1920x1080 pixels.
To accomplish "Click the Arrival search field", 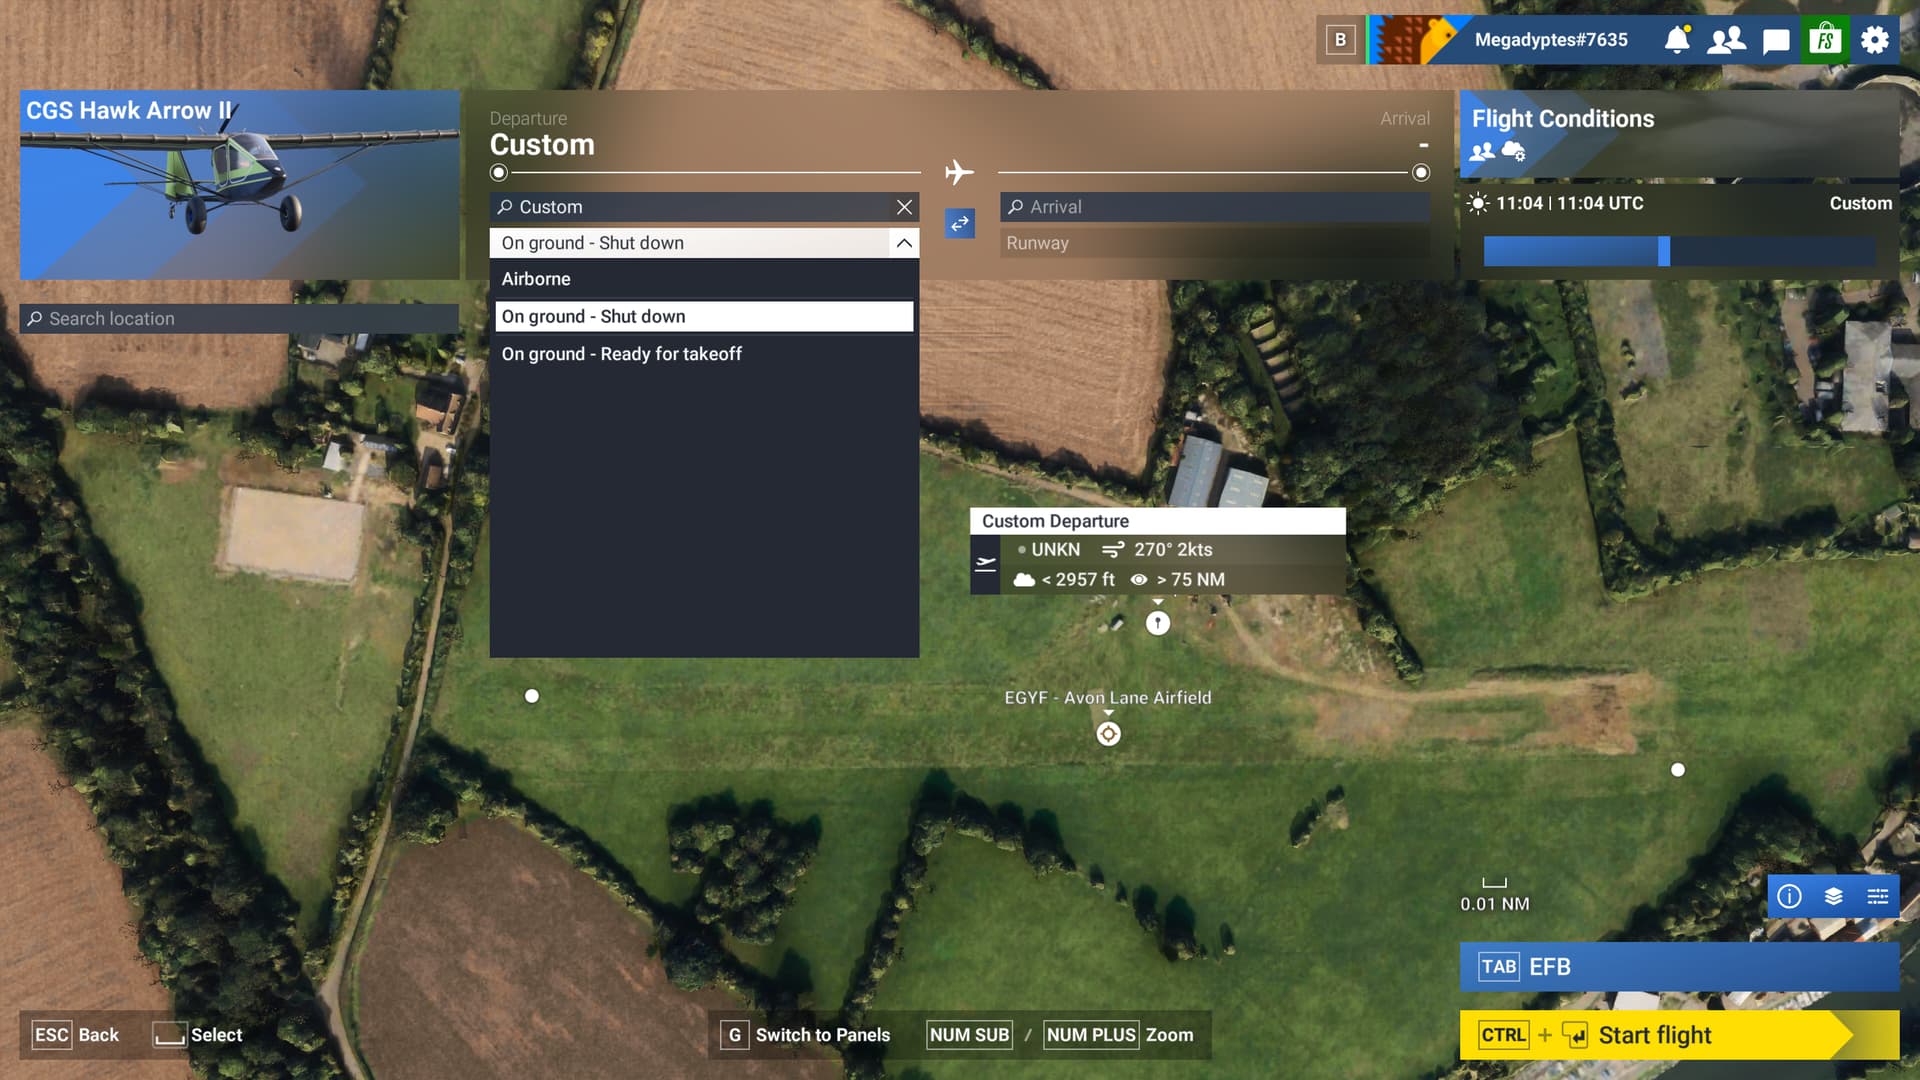I will pos(1214,207).
